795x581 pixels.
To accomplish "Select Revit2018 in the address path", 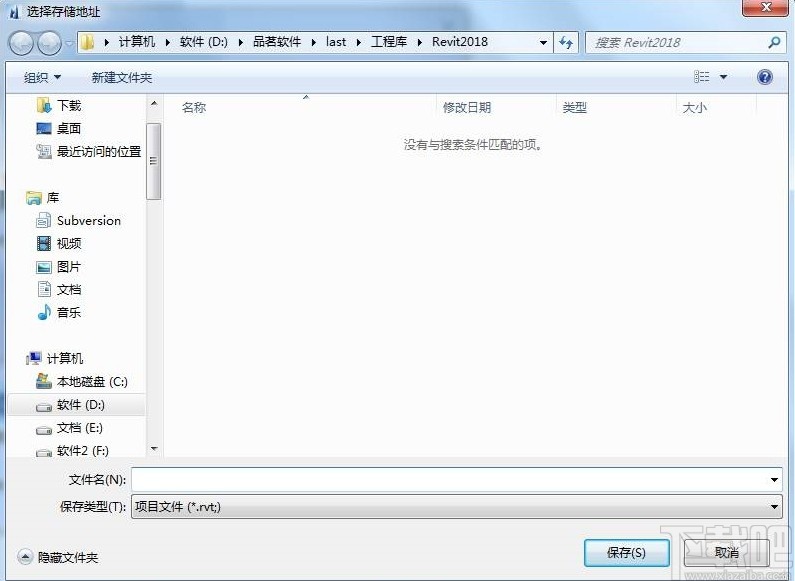I will click(460, 42).
